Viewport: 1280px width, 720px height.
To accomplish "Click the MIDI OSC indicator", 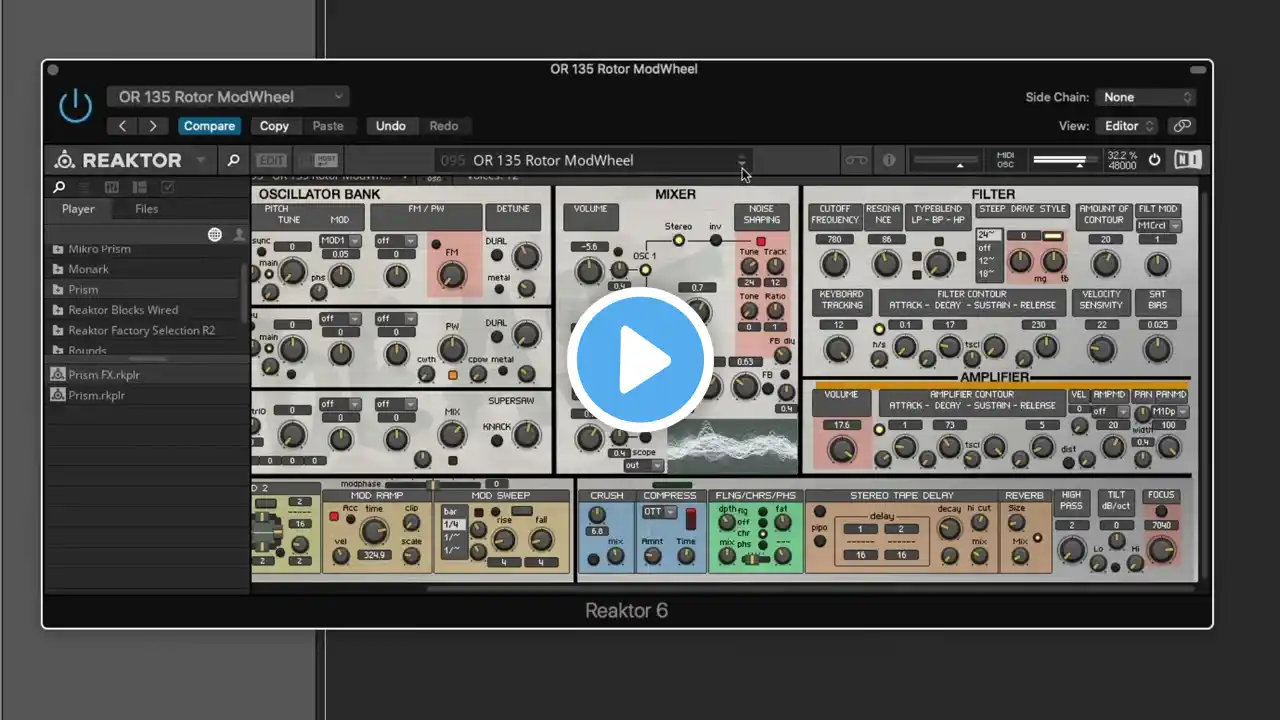I will [x=1005, y=160].
